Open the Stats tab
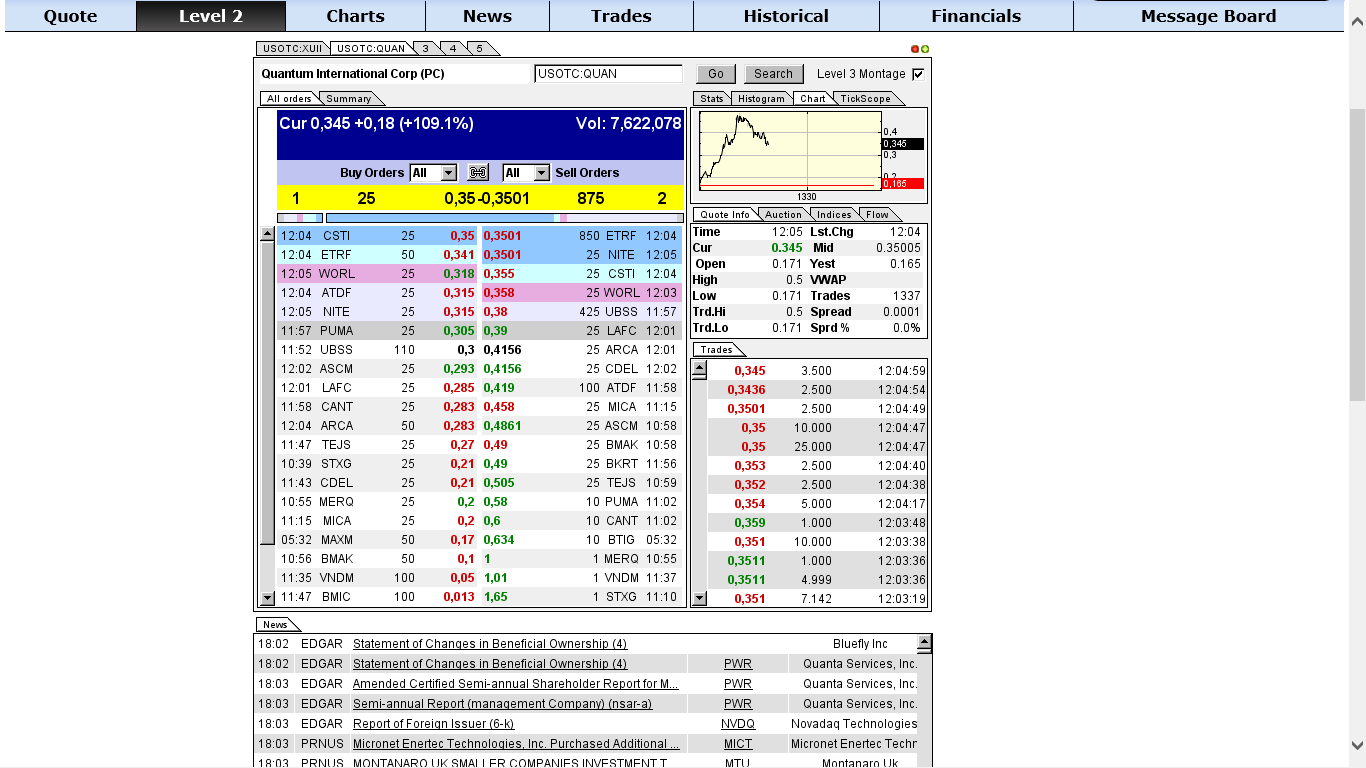Viewport: 1366px width, 768px height. [711, 98]
